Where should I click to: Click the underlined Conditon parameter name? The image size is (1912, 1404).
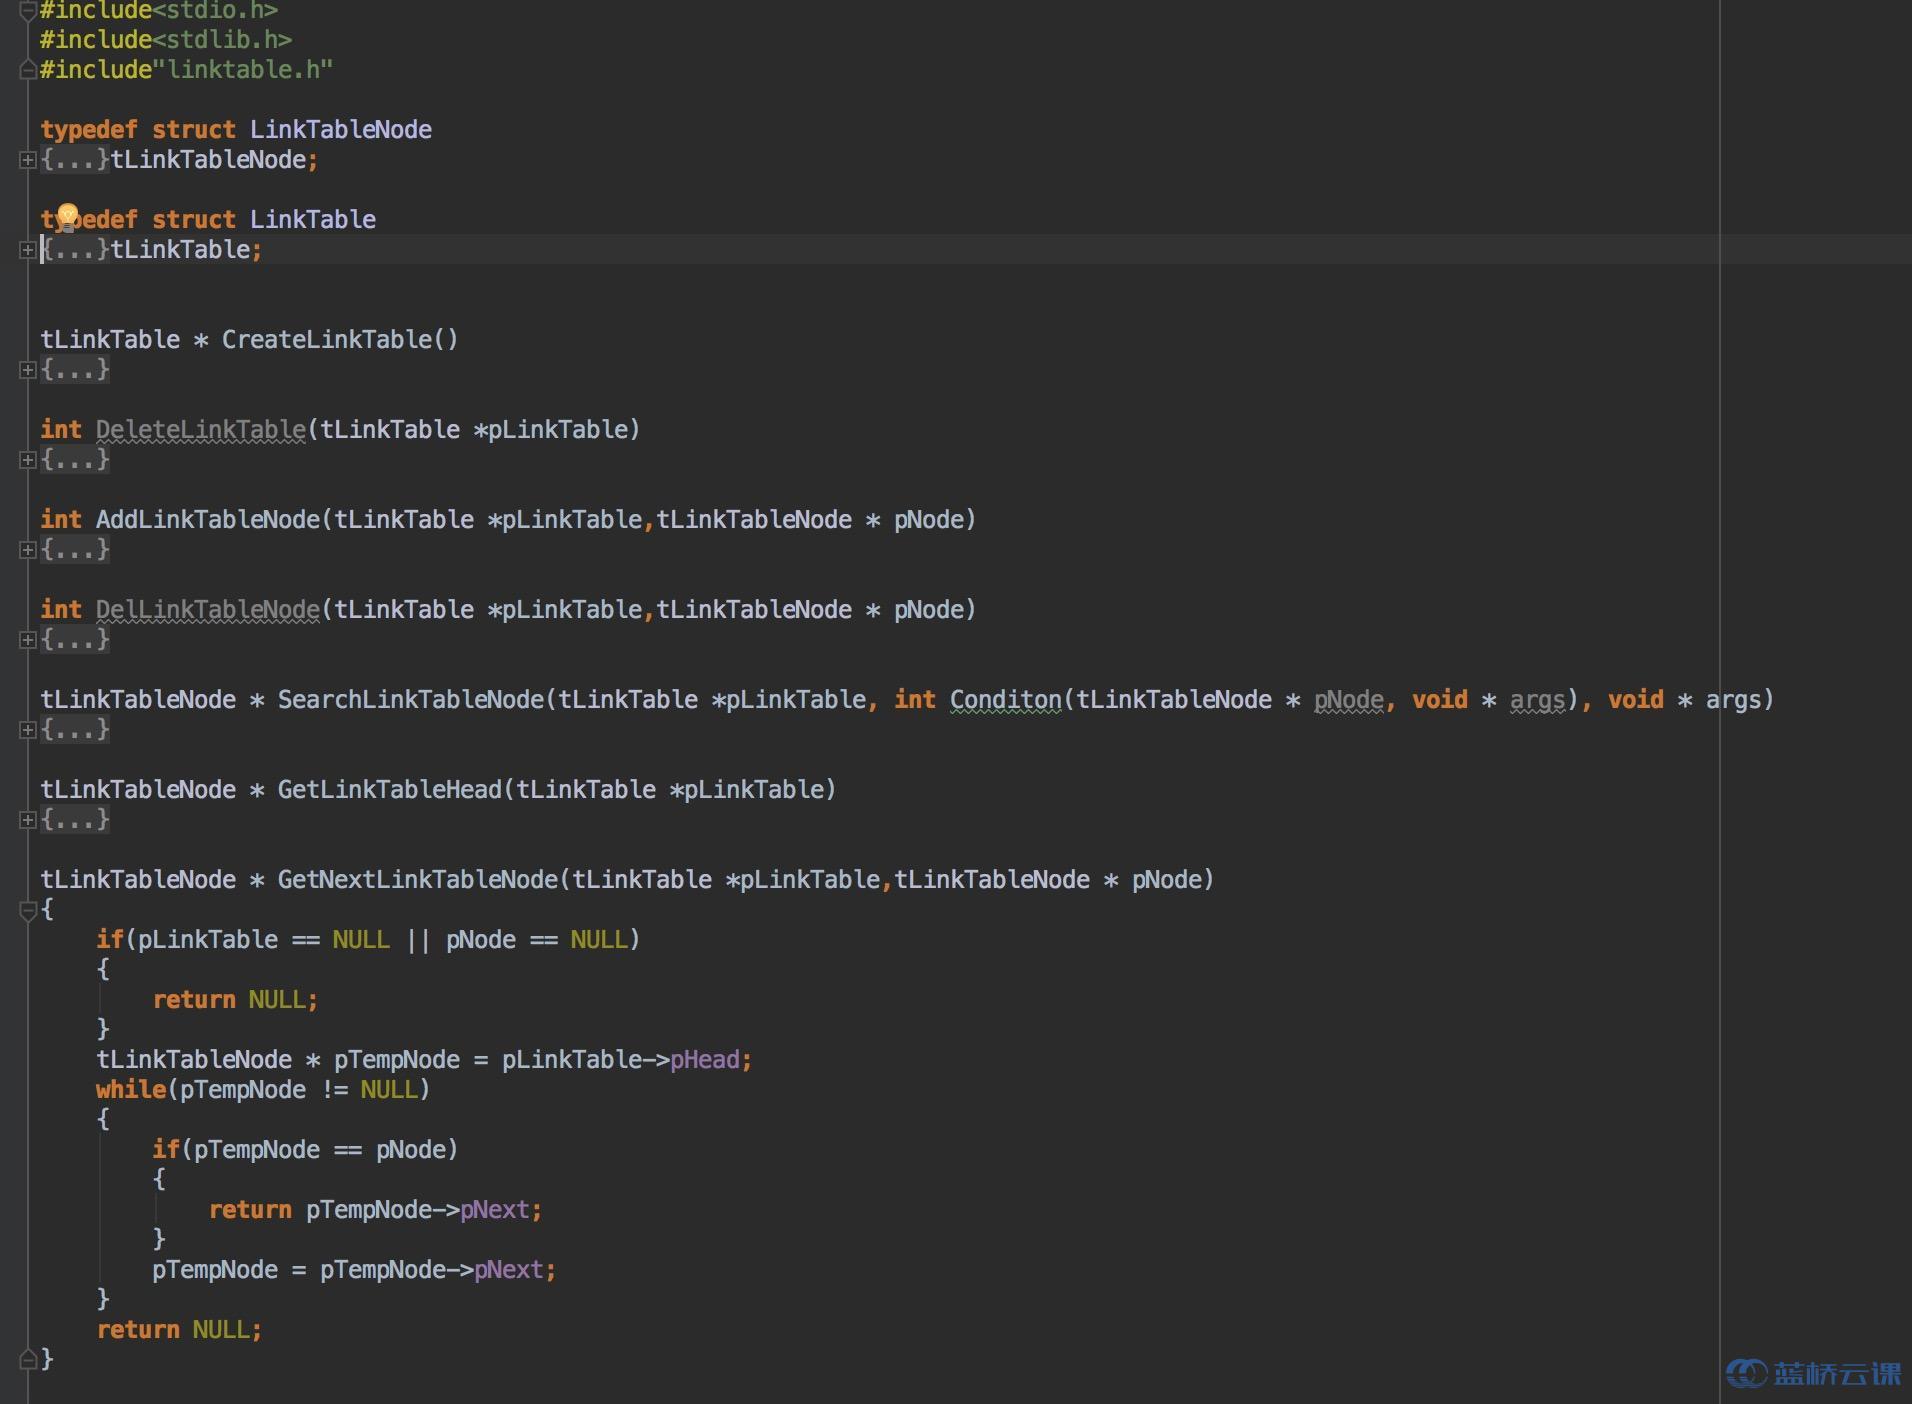coord(1005,700)
